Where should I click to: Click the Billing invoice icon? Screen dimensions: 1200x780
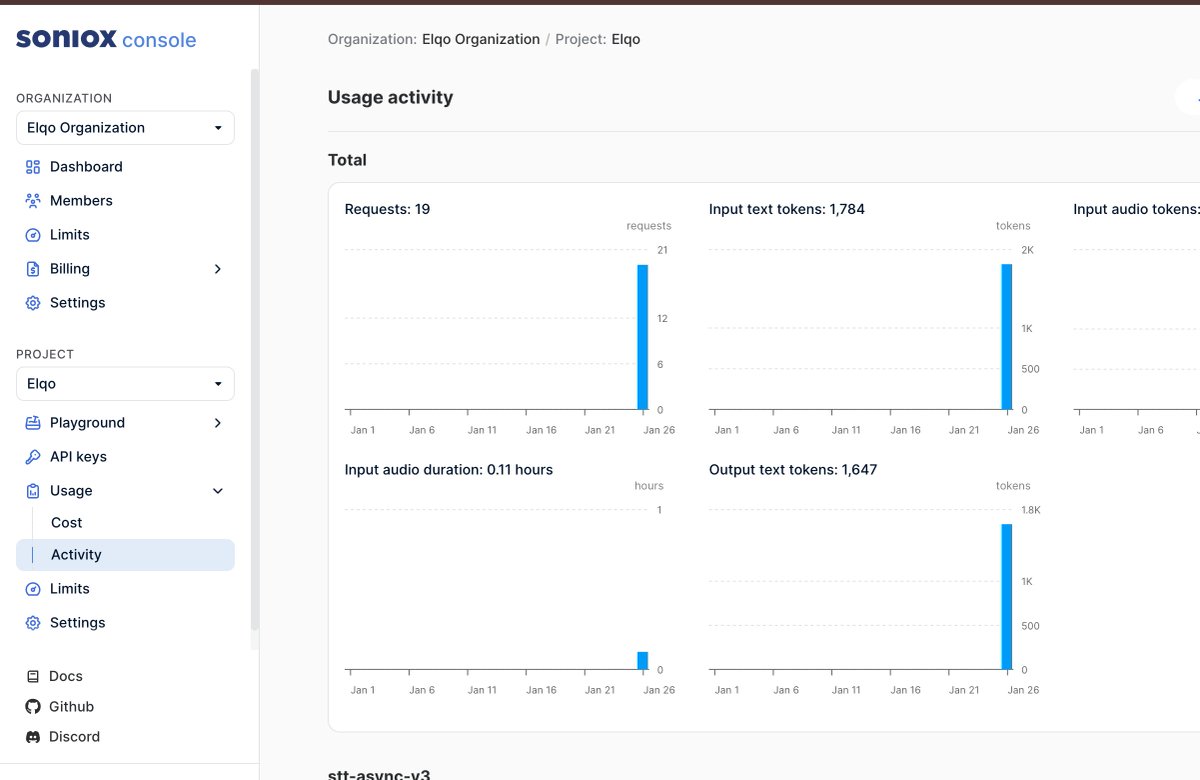click(33, 269)
